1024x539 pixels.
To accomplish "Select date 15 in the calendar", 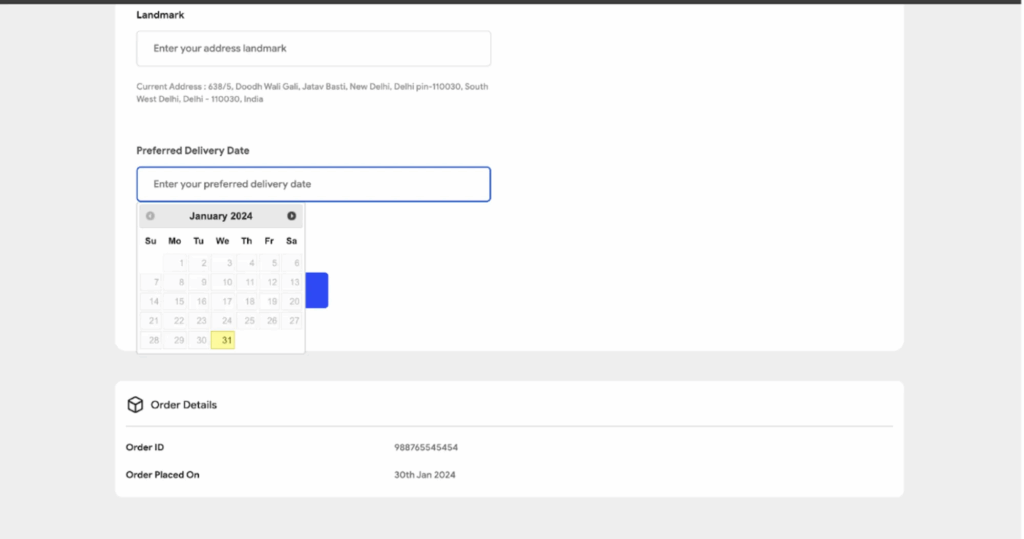I will click(x=178, y=301).
